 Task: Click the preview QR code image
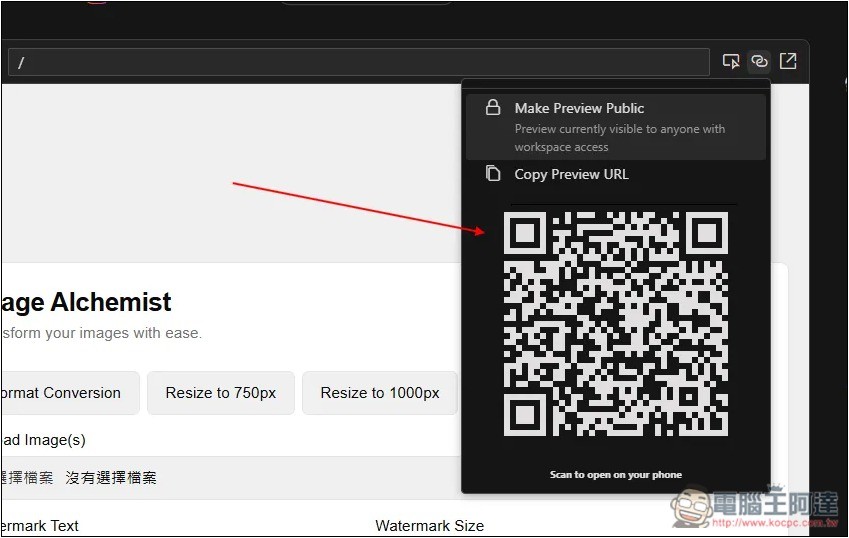[x=615, y=324]
